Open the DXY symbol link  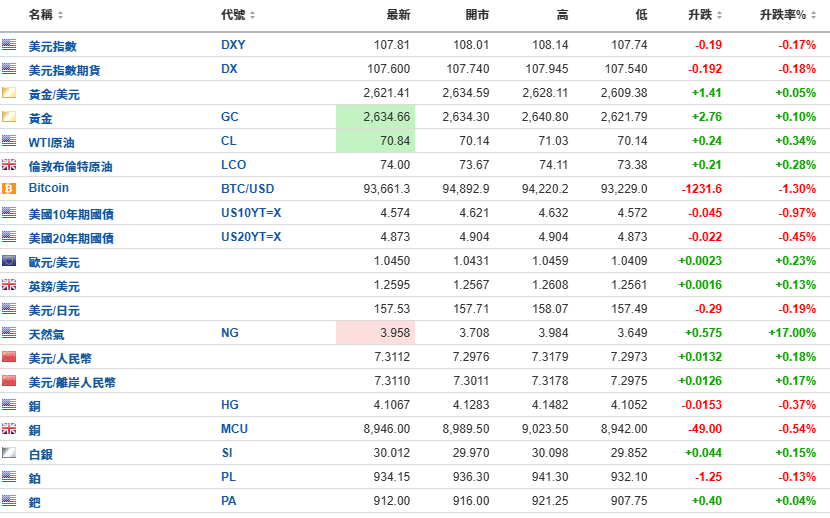pos(233,45)
